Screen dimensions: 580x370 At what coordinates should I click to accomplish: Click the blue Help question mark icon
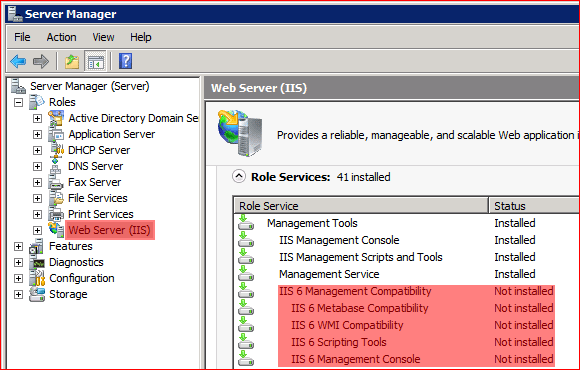[125, 61]
